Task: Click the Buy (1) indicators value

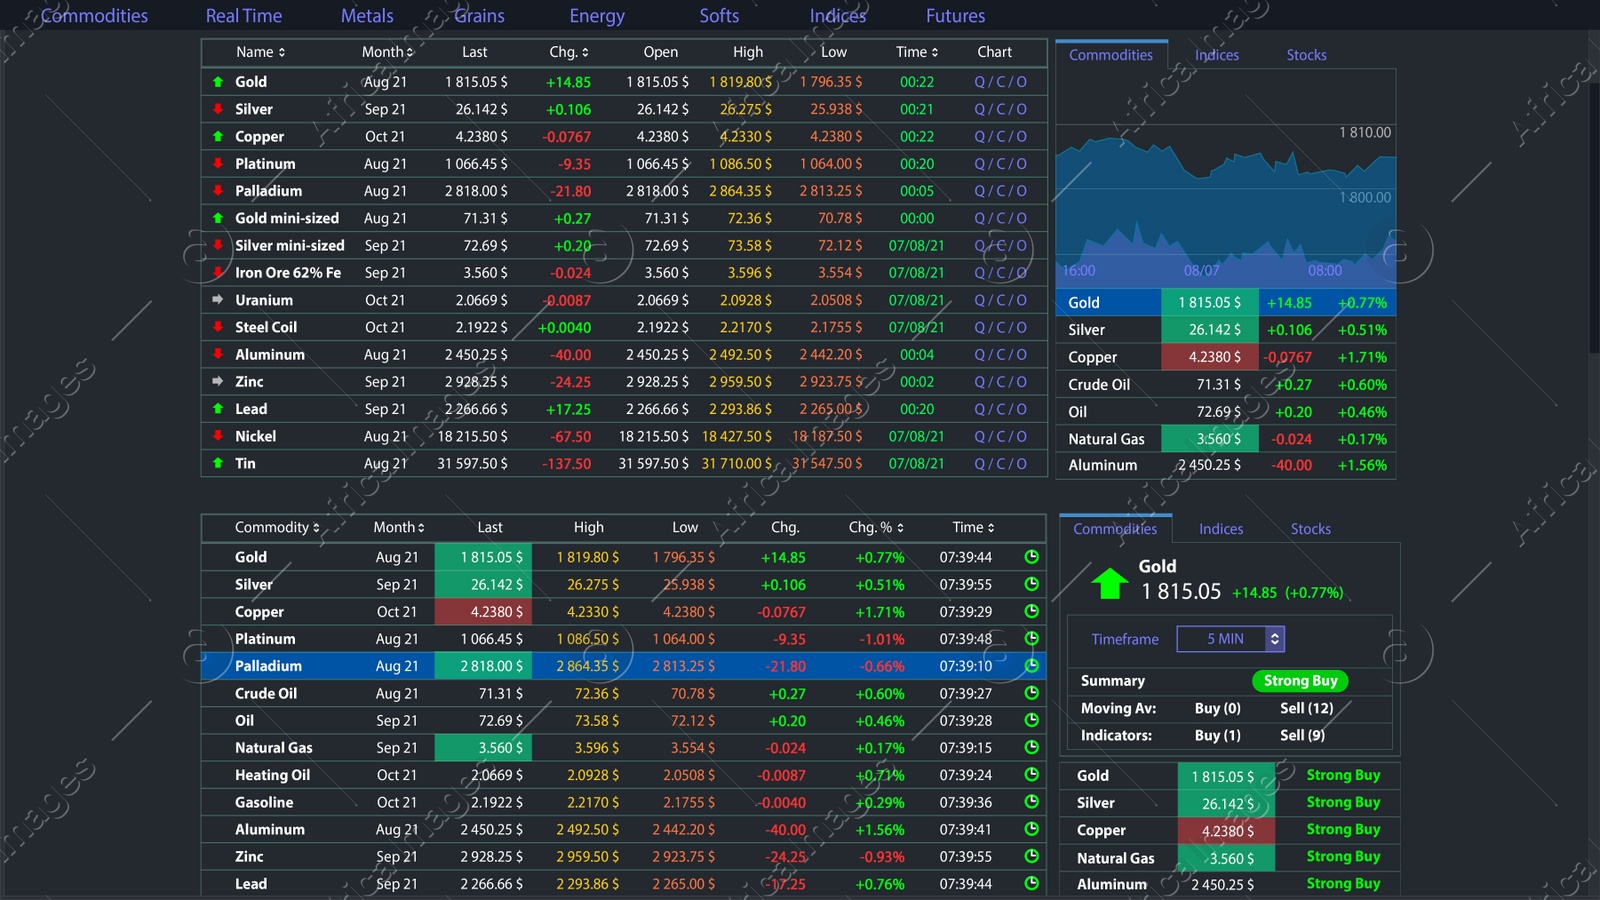Action: [x=1217, y=735]
